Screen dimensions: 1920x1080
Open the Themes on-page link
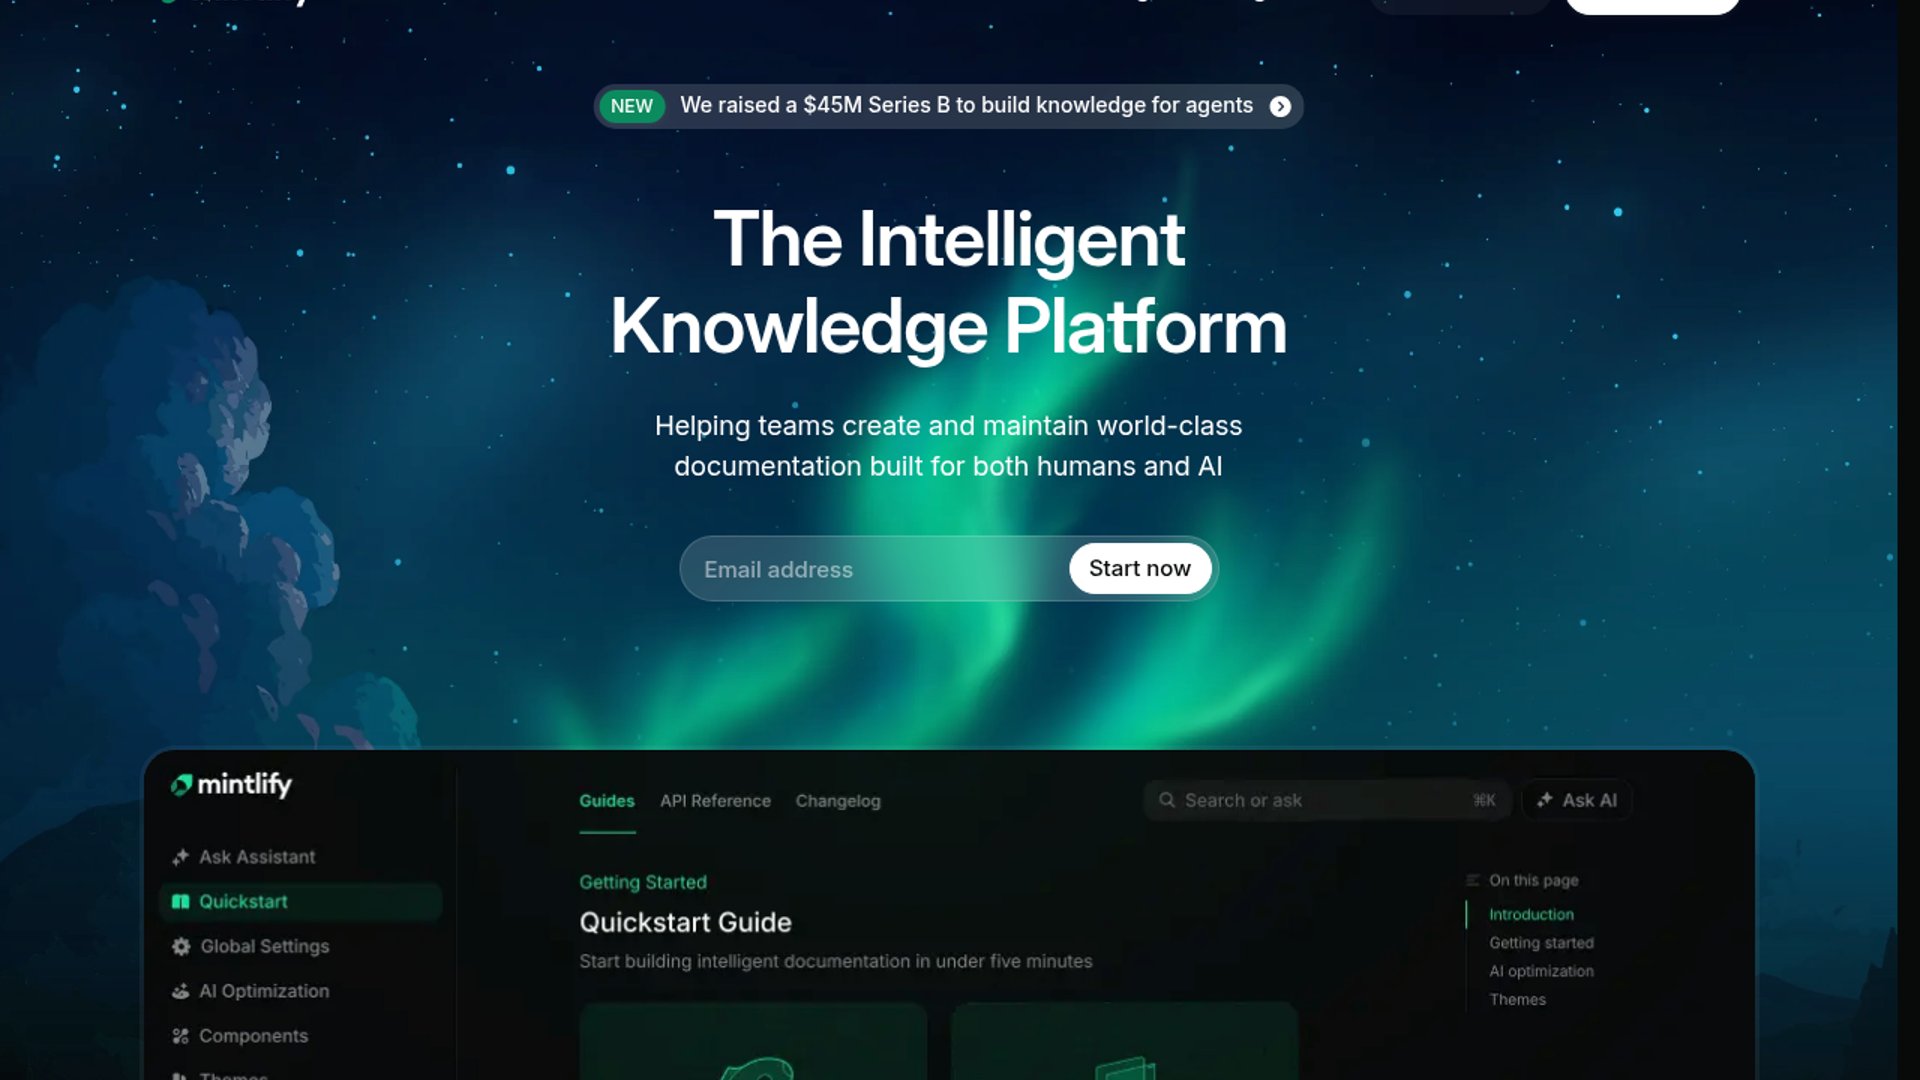(x=1517, y=999)
